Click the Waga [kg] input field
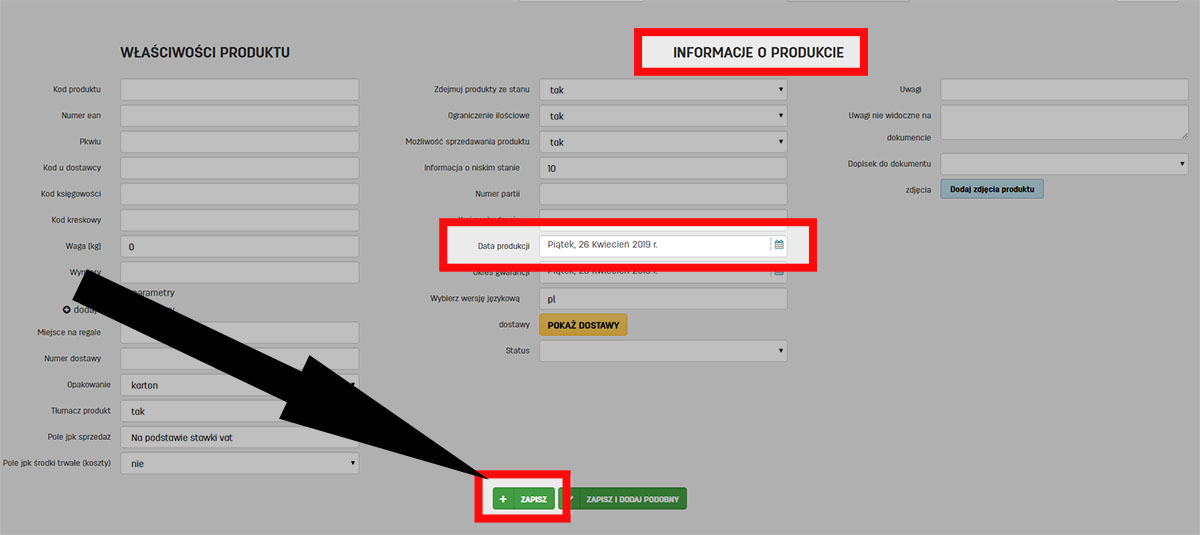 pyautogui.click(x=239, y=246)
